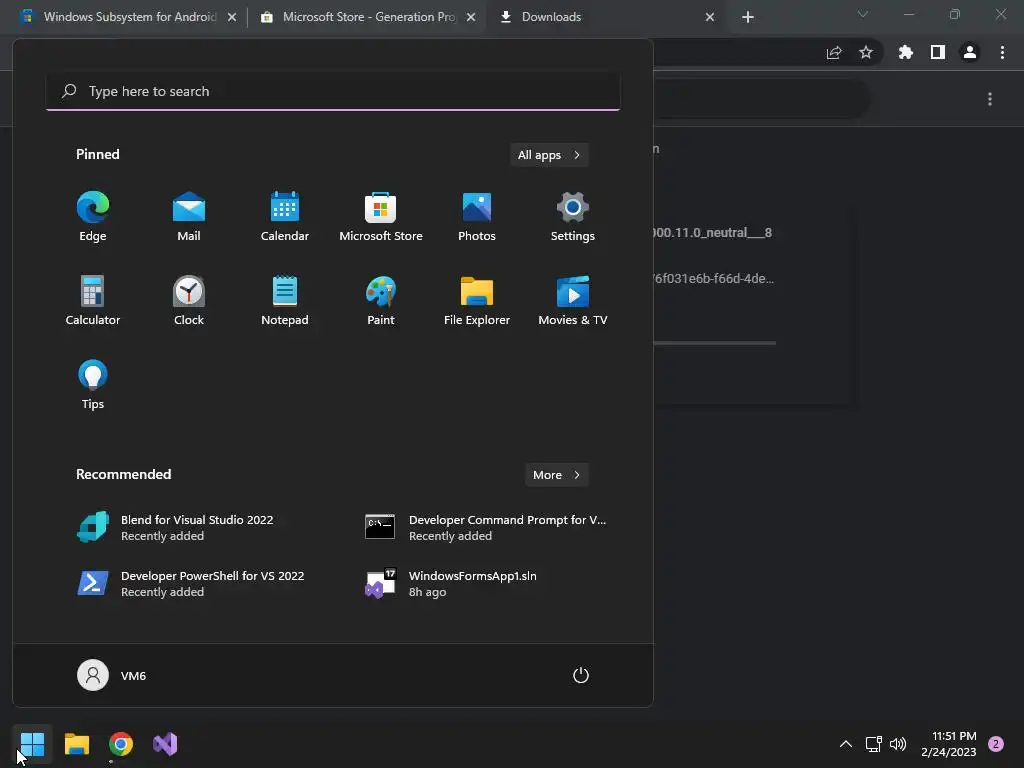Viewport: 1024px width, 768px height.
Task: Share this page from Chrome toolbar
Action: pos(834,53)
